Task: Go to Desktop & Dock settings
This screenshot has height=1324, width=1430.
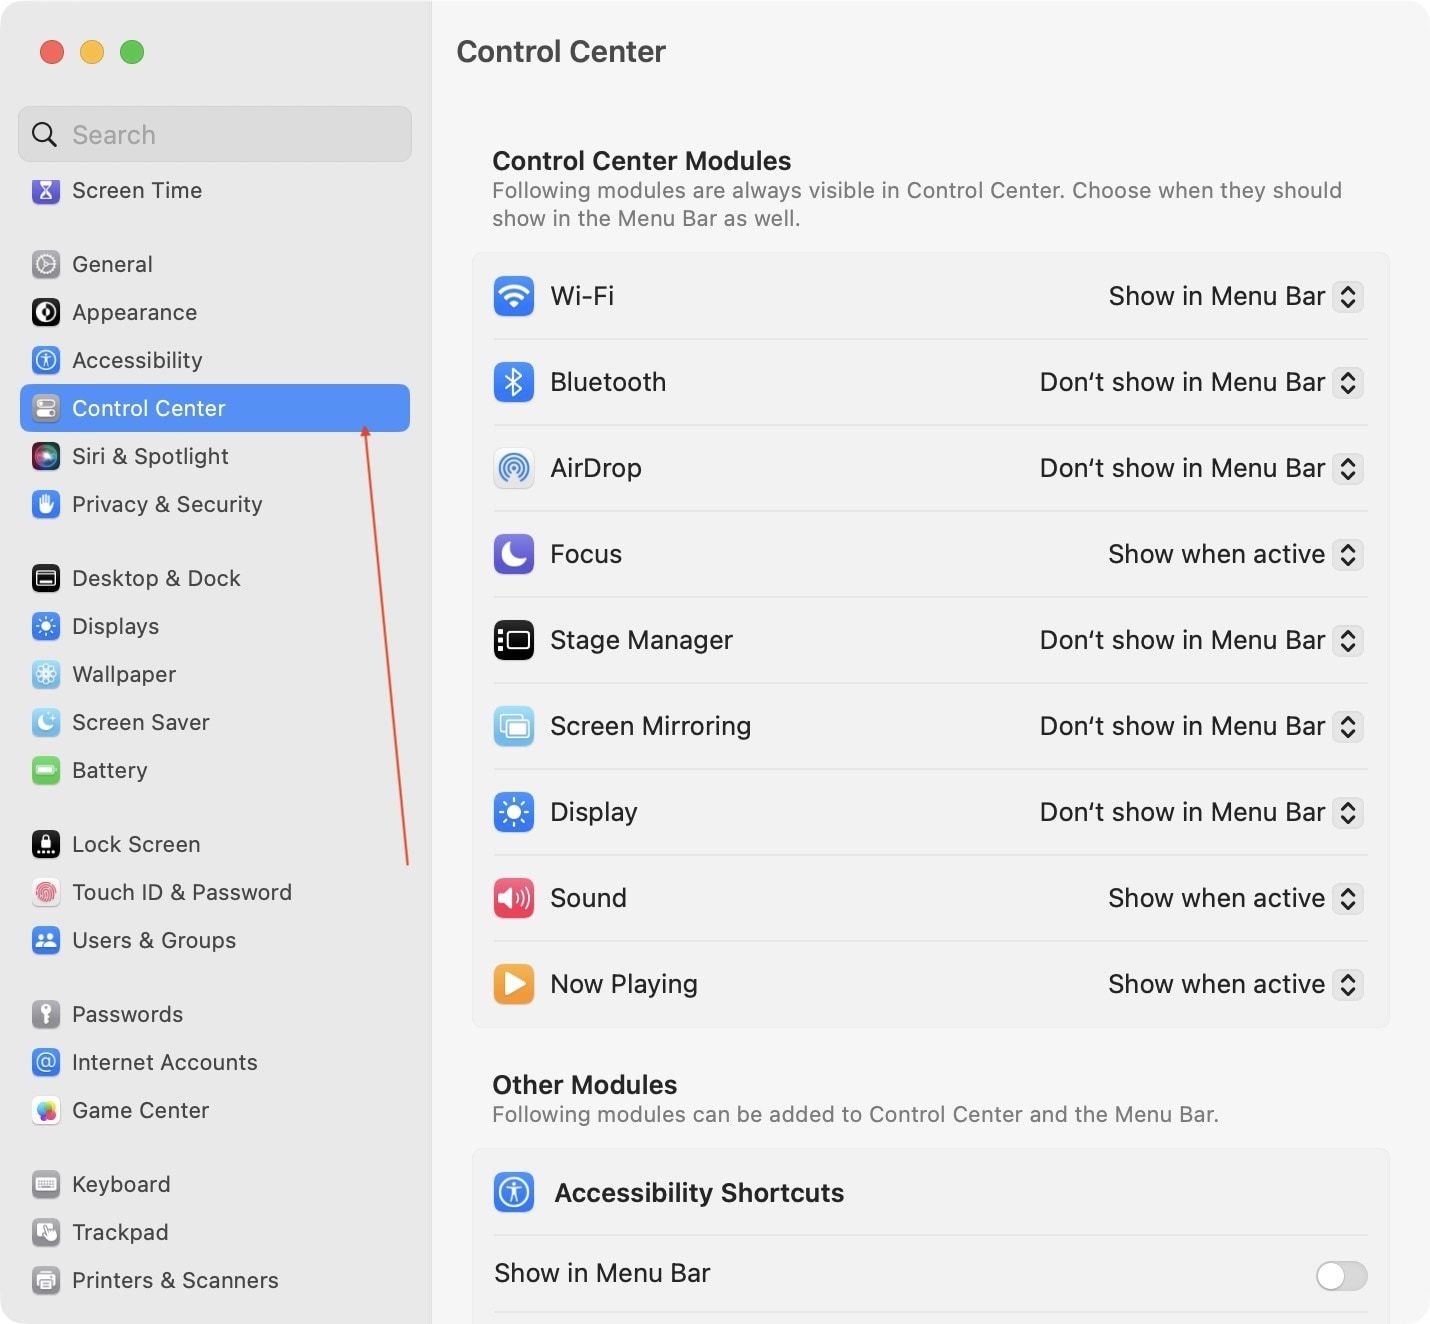Action: coord(156,578)
